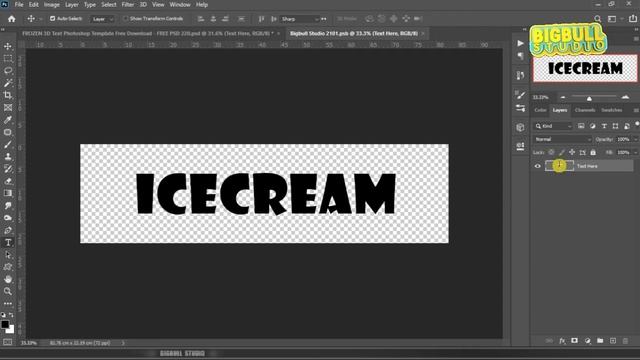Open the Normal blend mode dropdown
This screenshot has height=360, width=640.
click(562, 139)
